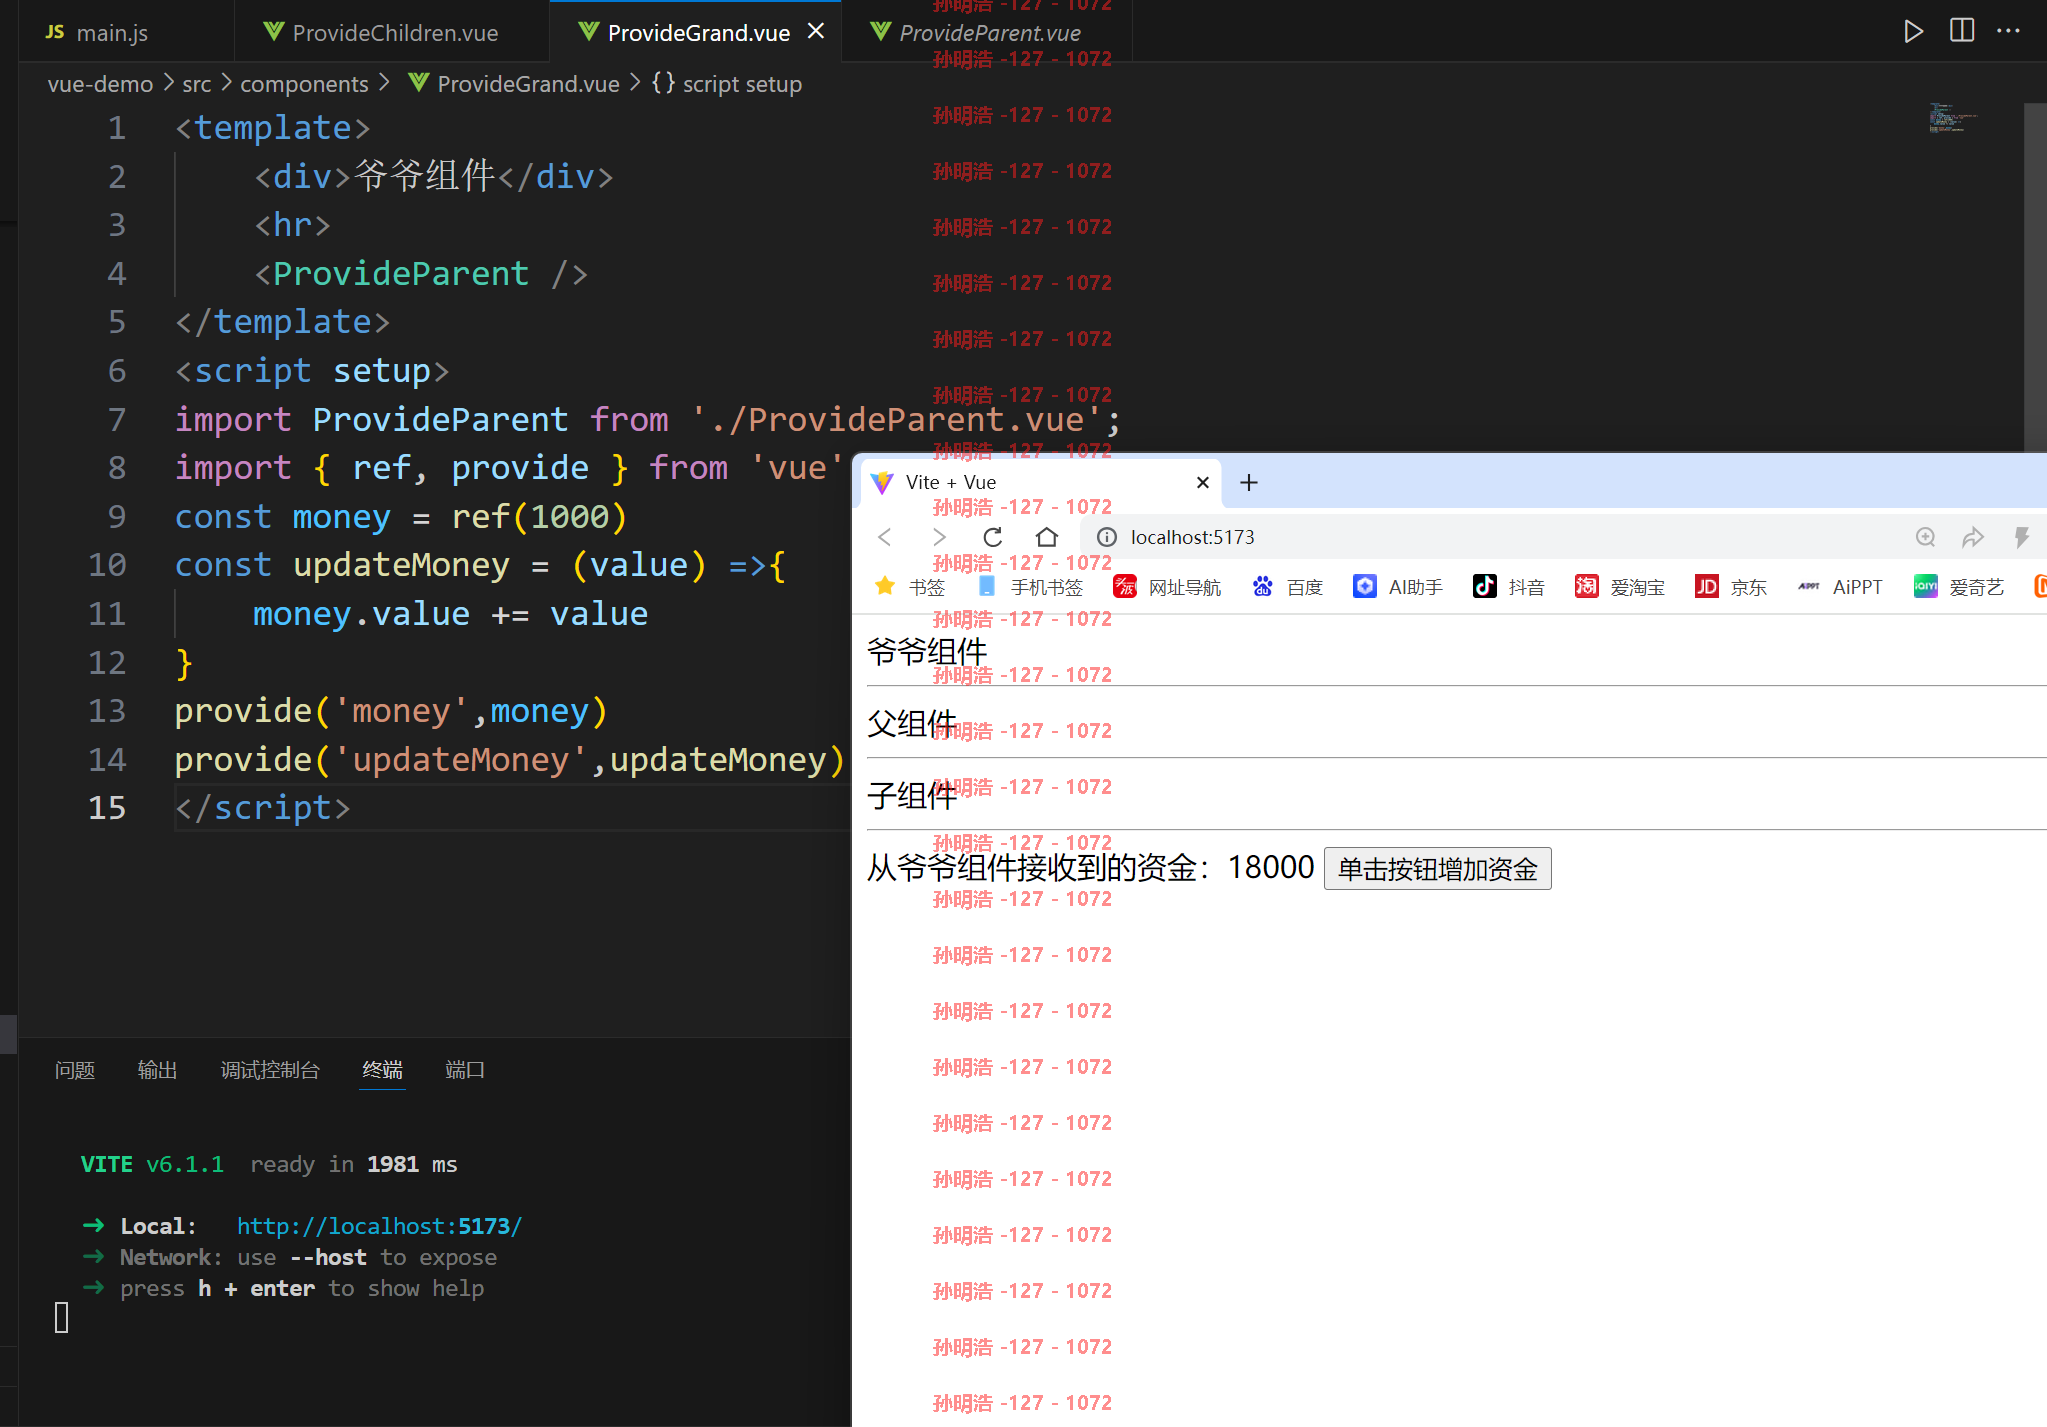
Task: Close the ProvideGrand.vue tab
Action: (x=816, y=31)
